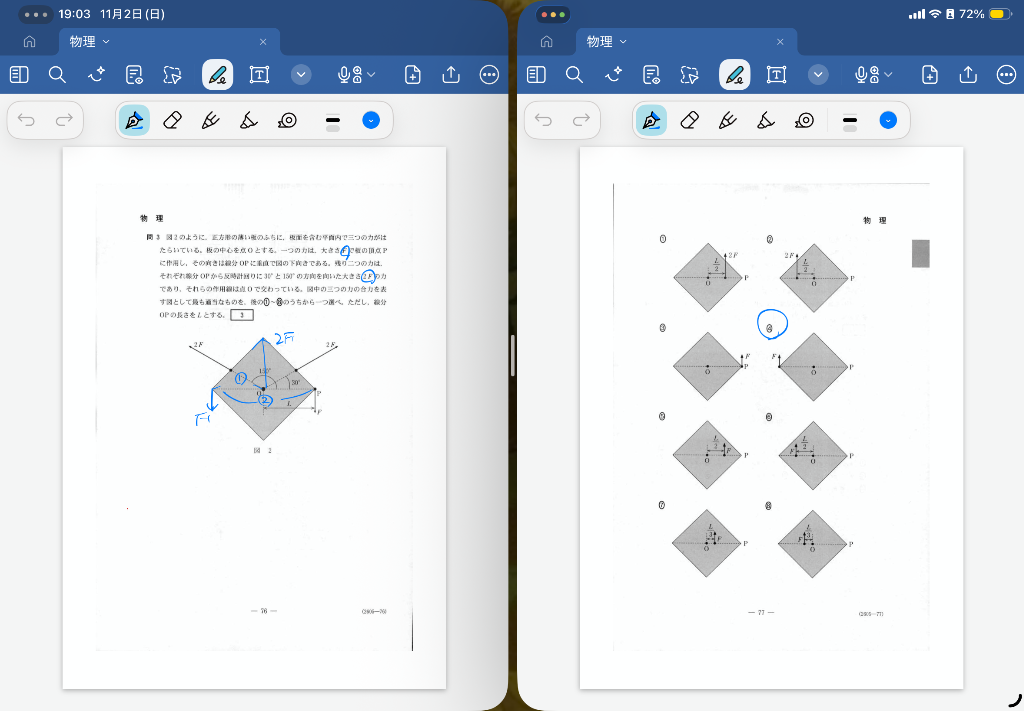The width and height of the screenshot is (1024, 711).
Task: Tap the share icon in left window
Action: [x=451, y=75]
